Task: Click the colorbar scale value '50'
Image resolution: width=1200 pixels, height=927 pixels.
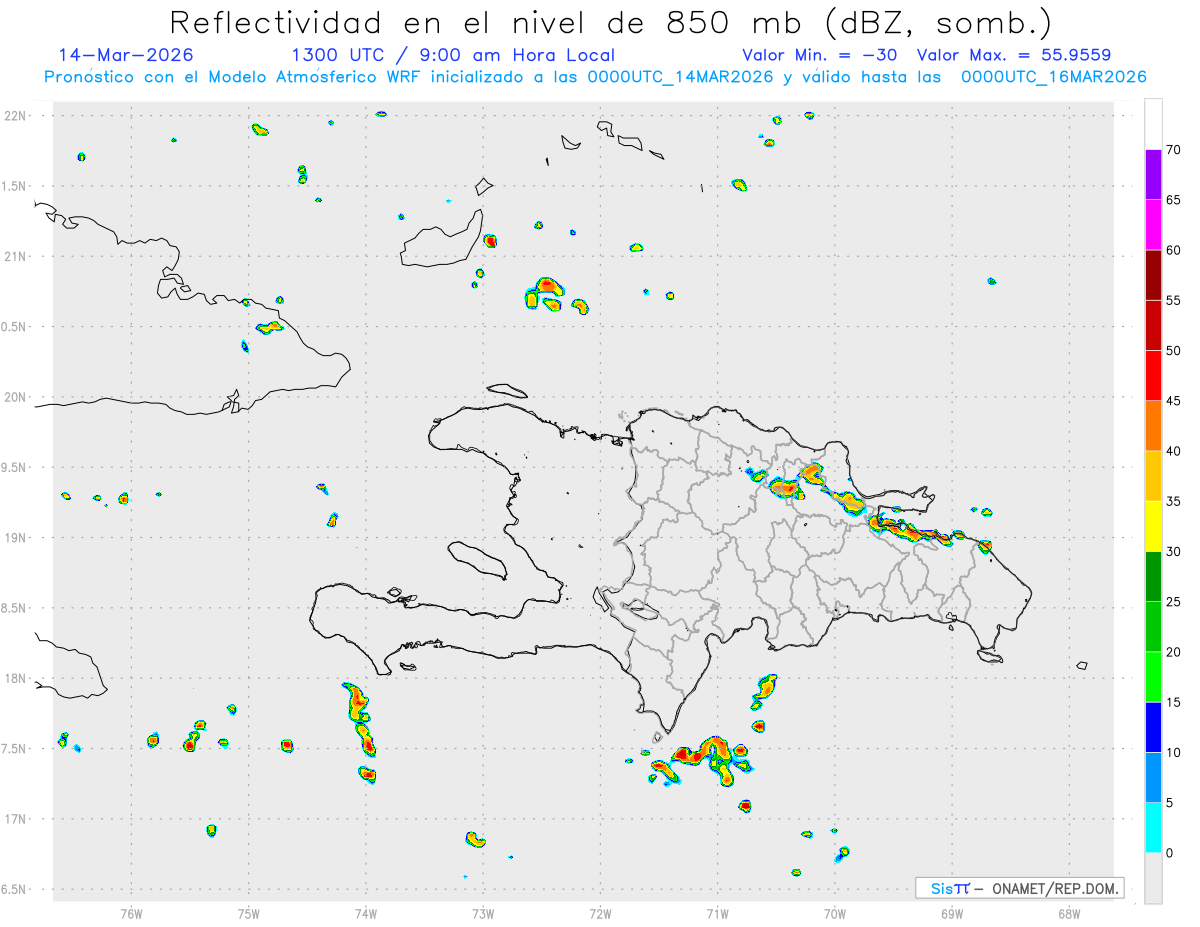Action: coord(1174,351)
